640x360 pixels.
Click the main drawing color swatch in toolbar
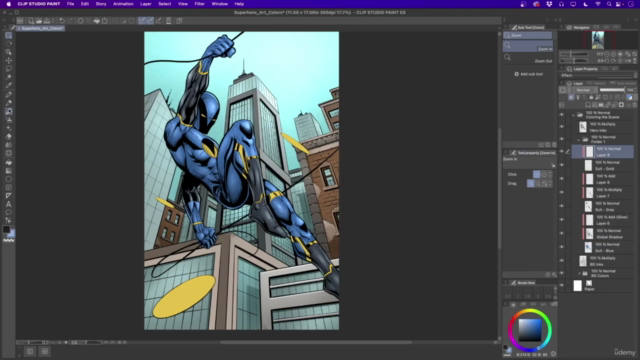(x=6, y=229)
